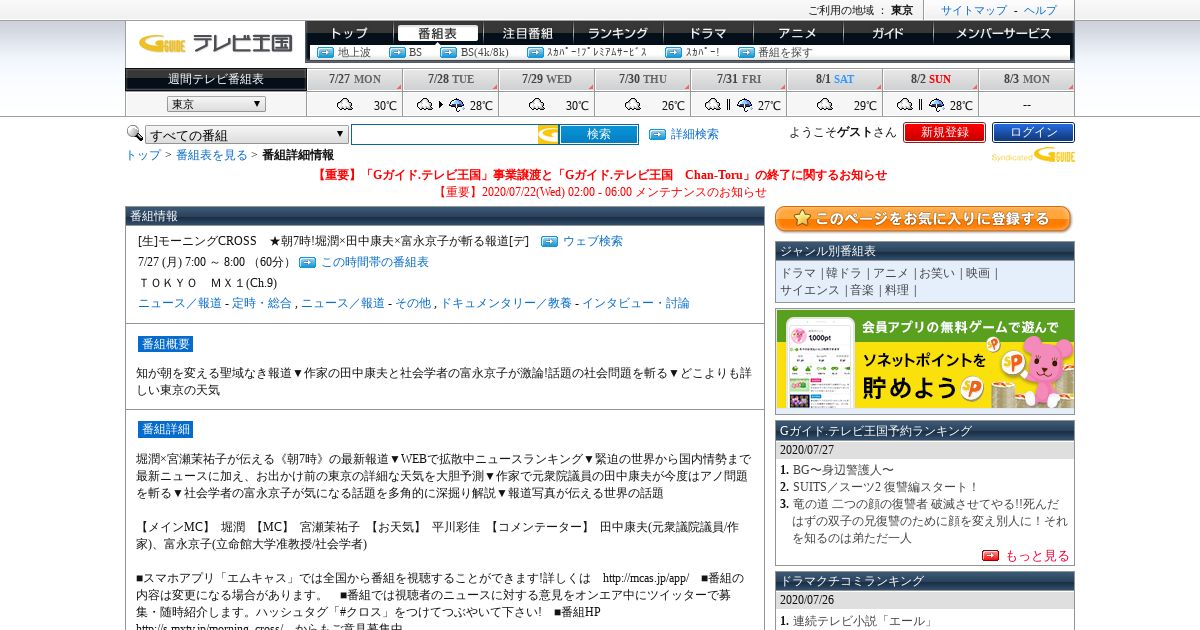Open the 注目番組 navigation tab
1200x630 pixels.
(x=528, y=33)
